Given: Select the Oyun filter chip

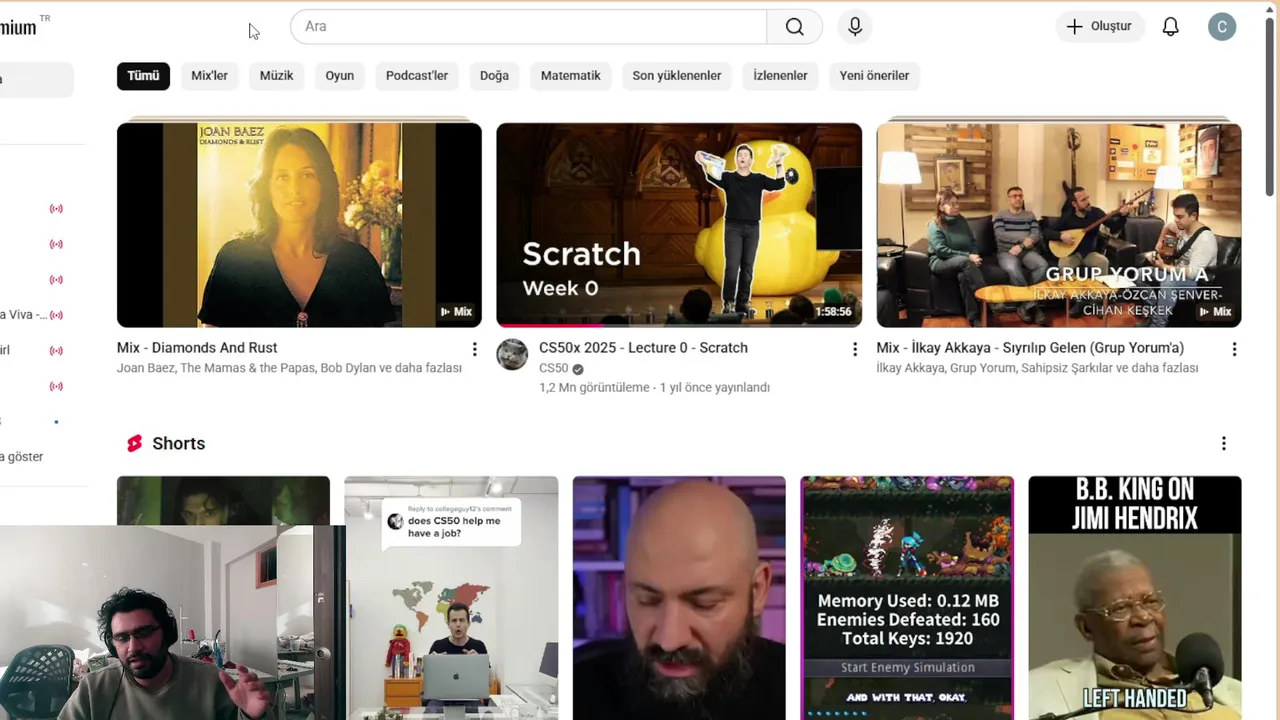Looking at the screenshot, I should click(340, 76).
